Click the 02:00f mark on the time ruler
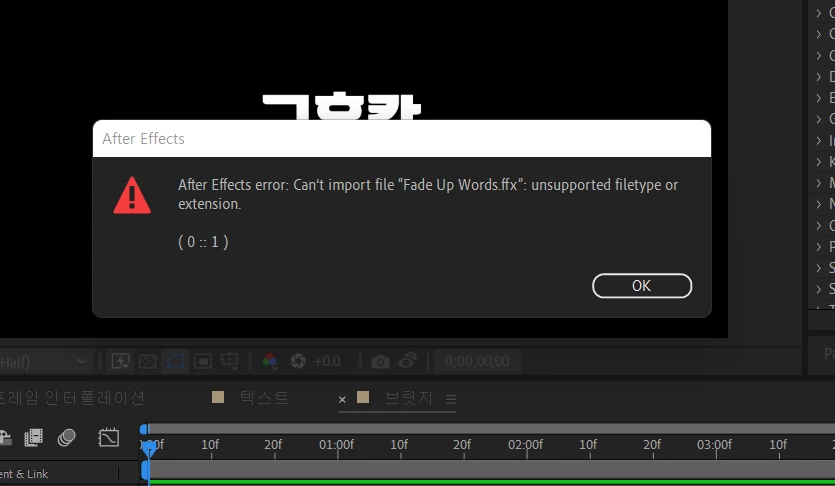Image resolution: width=835 pixels, height=486 pixels. 526,444
